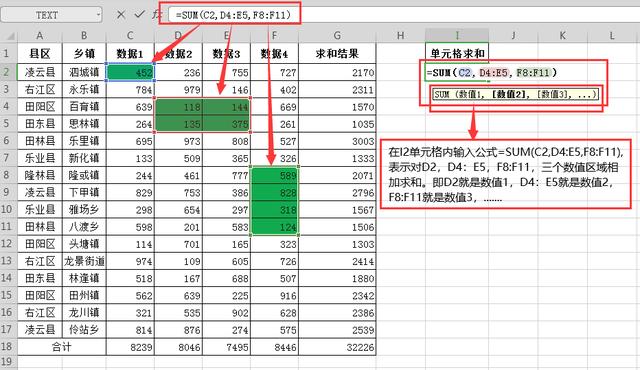Select column H header
This screenshot has height=370, width=640.
(400, 35)
